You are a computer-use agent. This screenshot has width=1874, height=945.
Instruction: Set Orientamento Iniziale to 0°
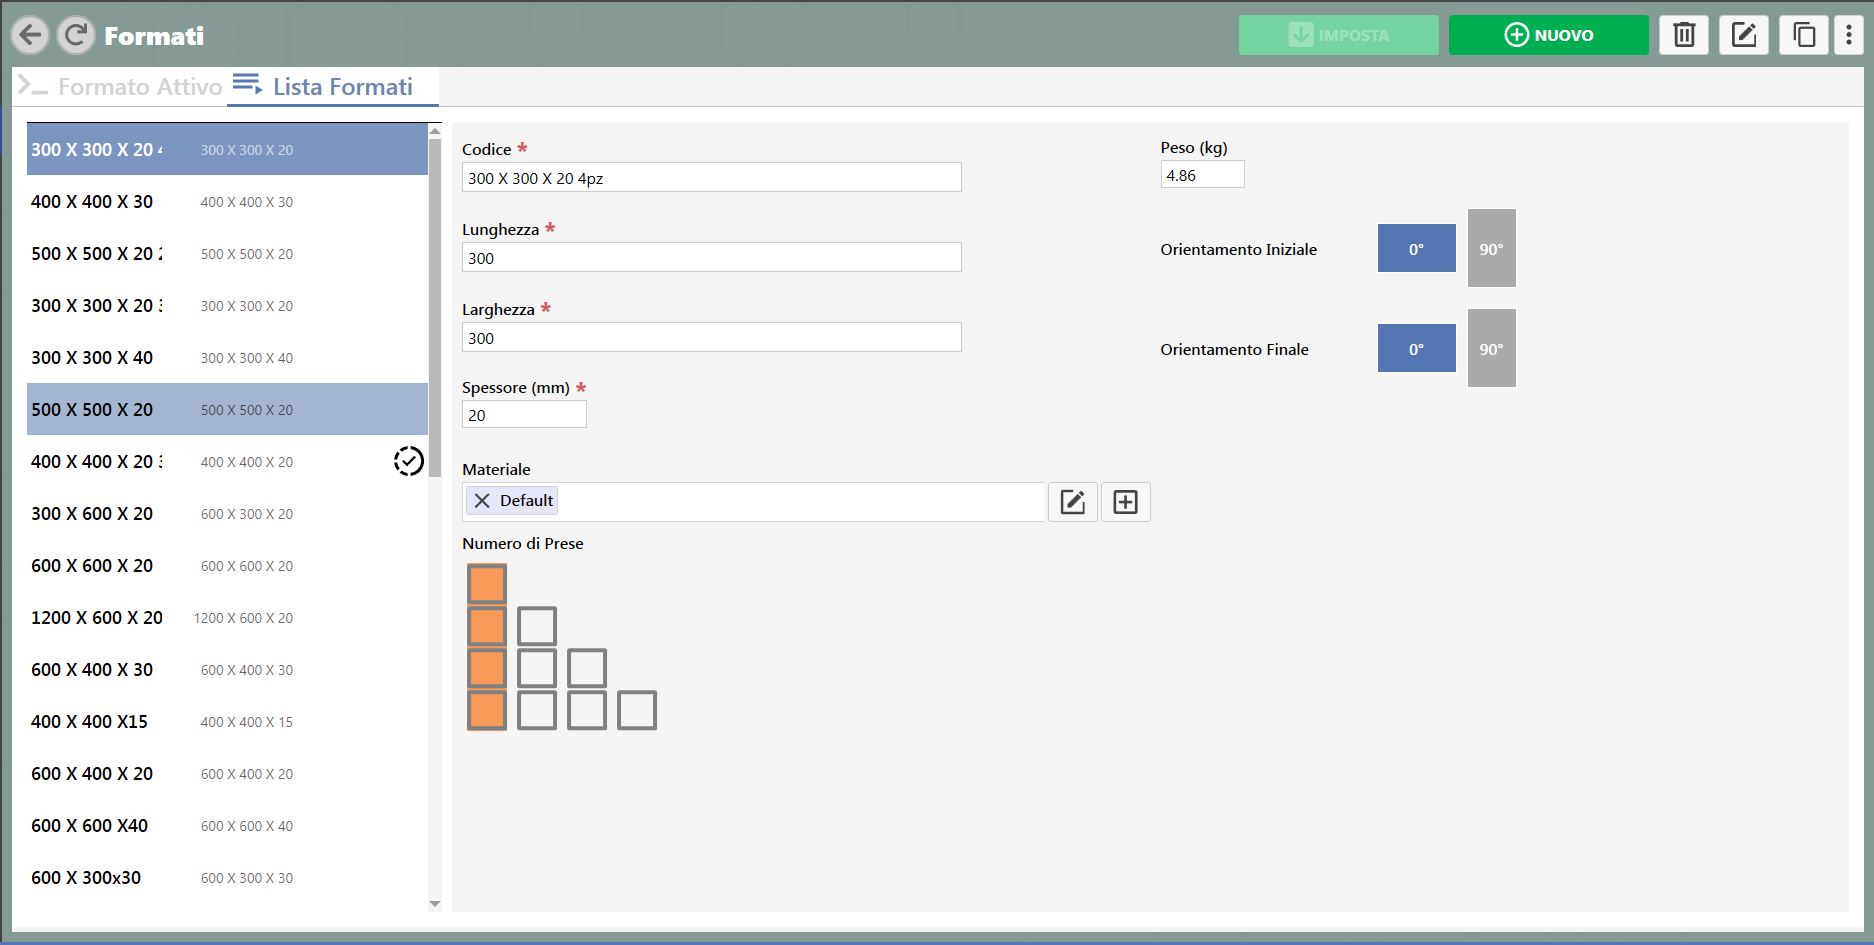[x=1416, y=248]
